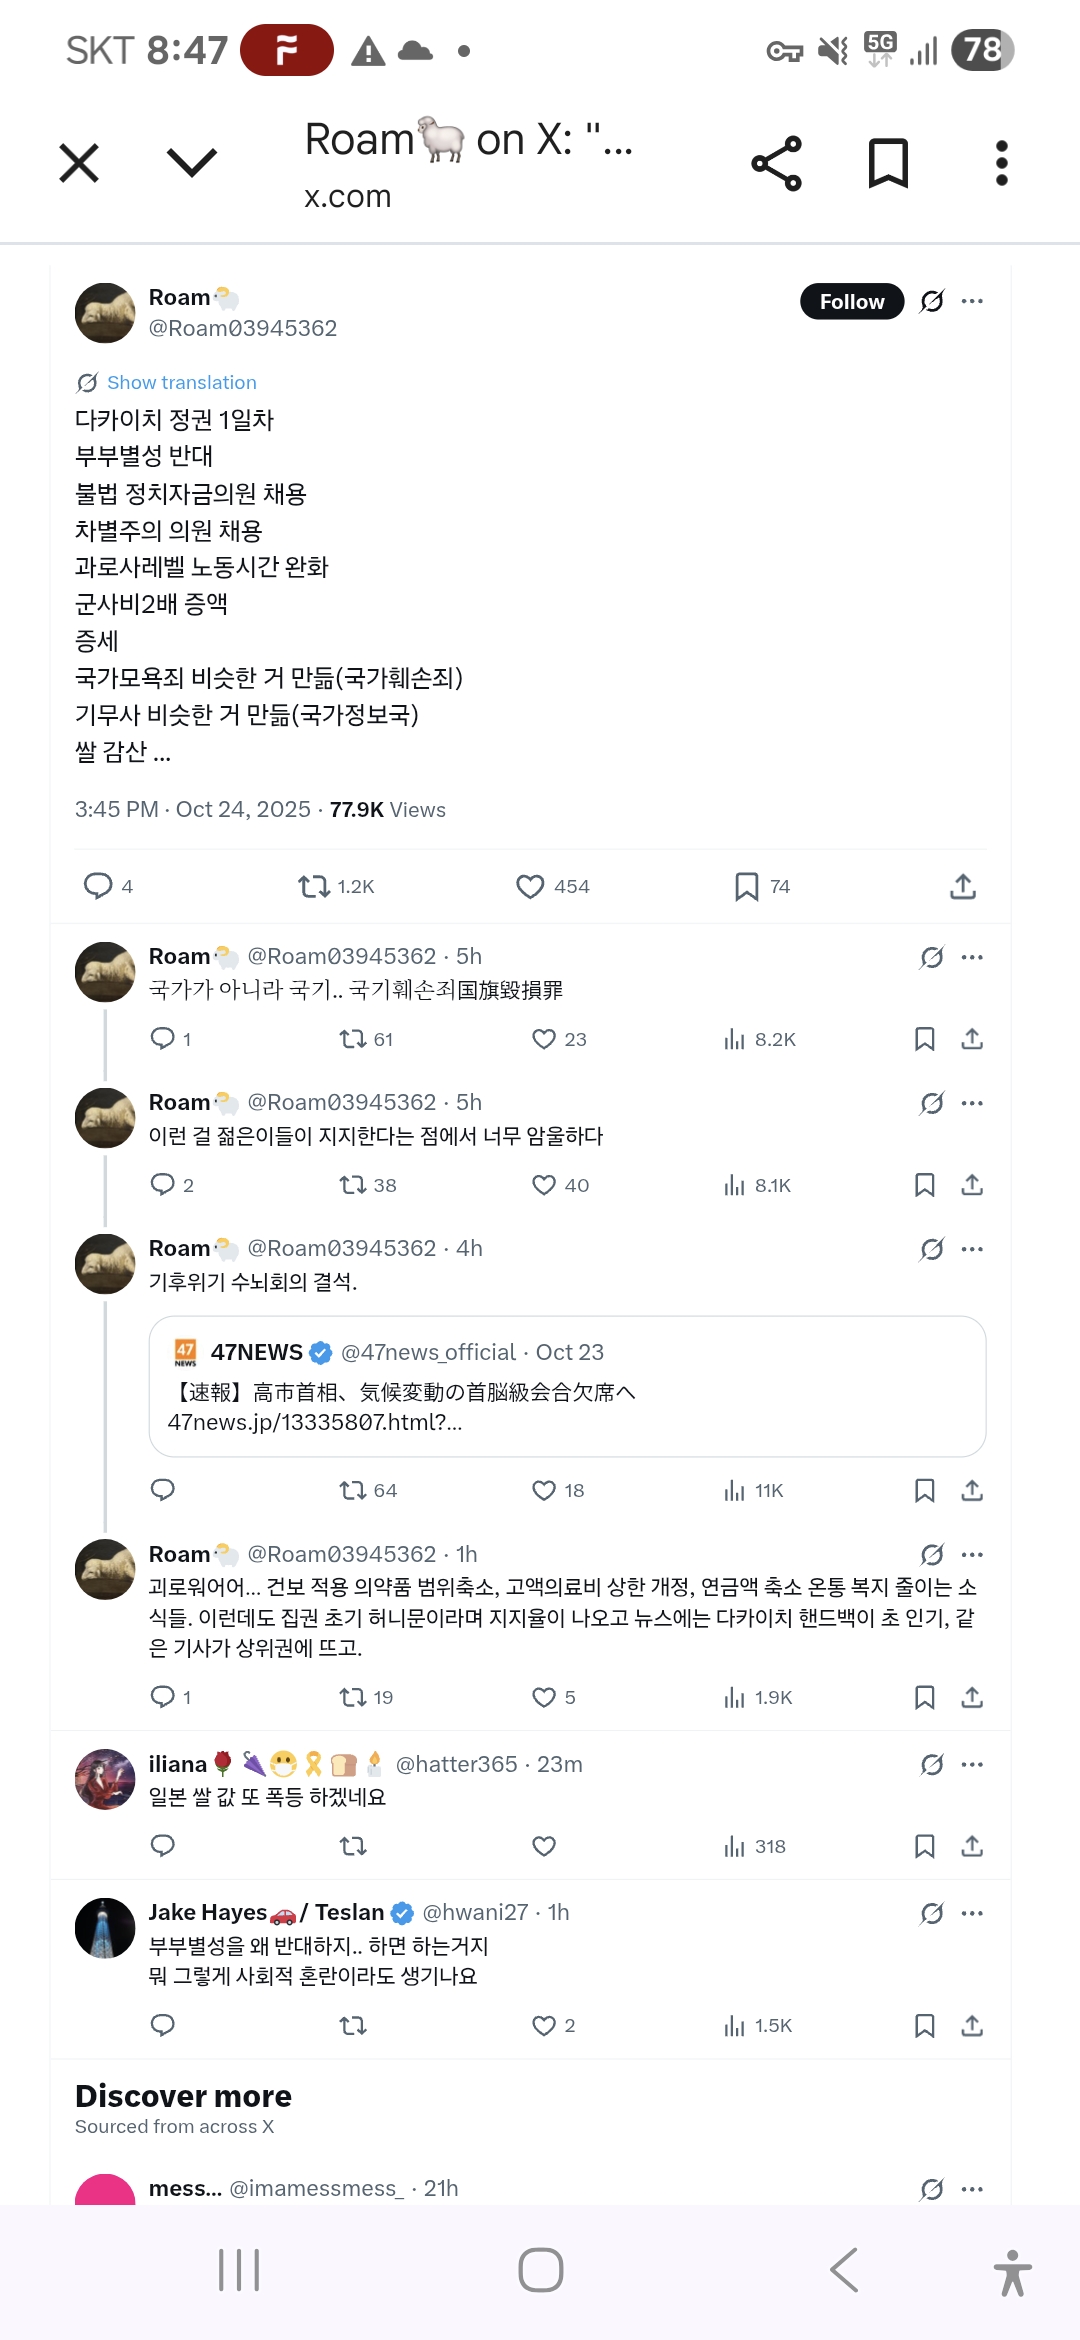The image size is (1080, 2340).
Task: Tap the share icon in browser header
Action: (777, 163)
